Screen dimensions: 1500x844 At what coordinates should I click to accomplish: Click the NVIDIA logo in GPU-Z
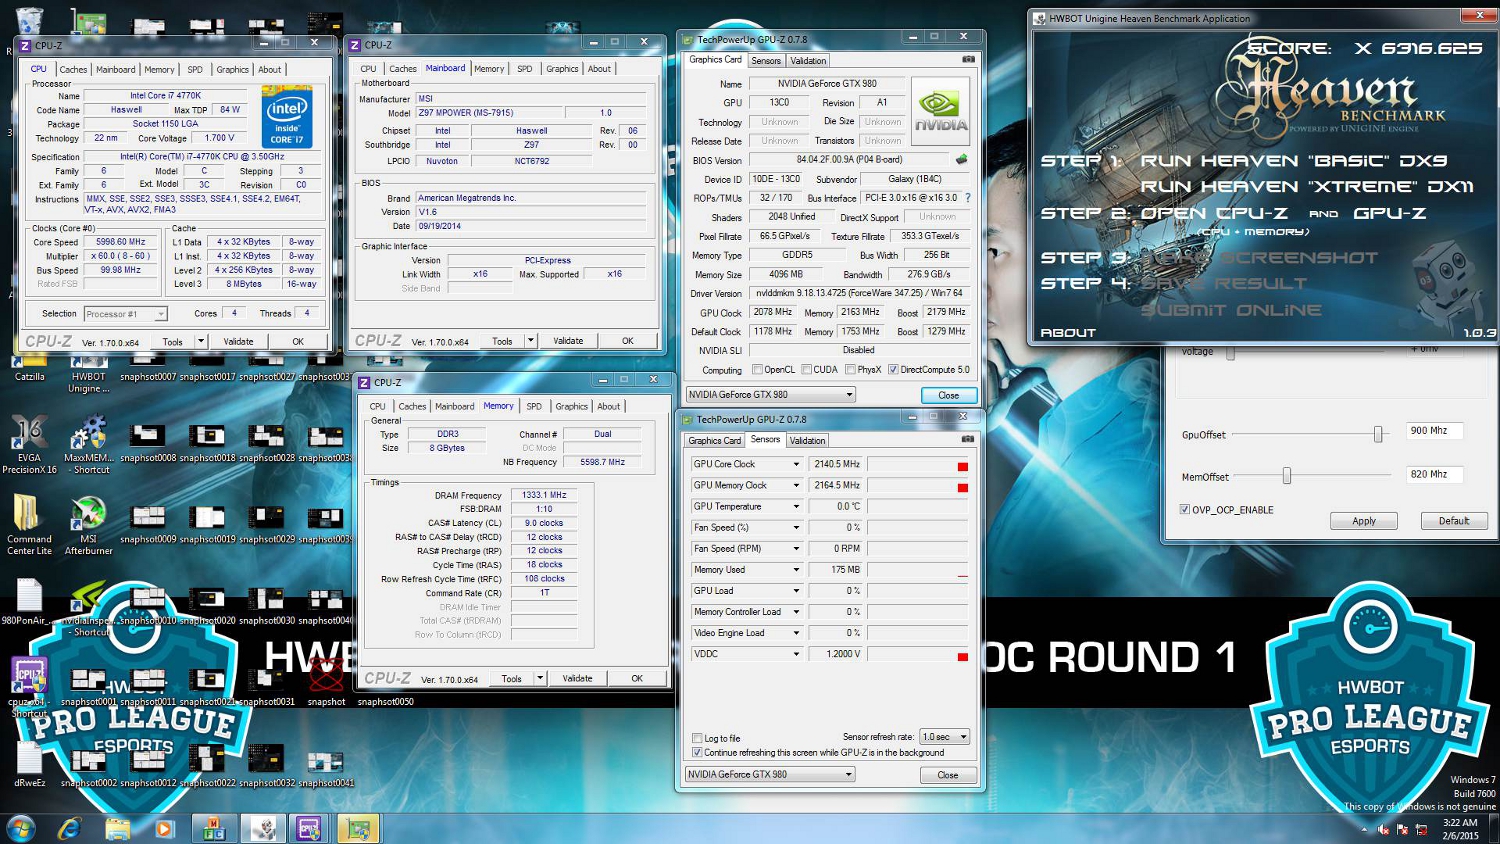pyautogui.click(x=940, y=111)
